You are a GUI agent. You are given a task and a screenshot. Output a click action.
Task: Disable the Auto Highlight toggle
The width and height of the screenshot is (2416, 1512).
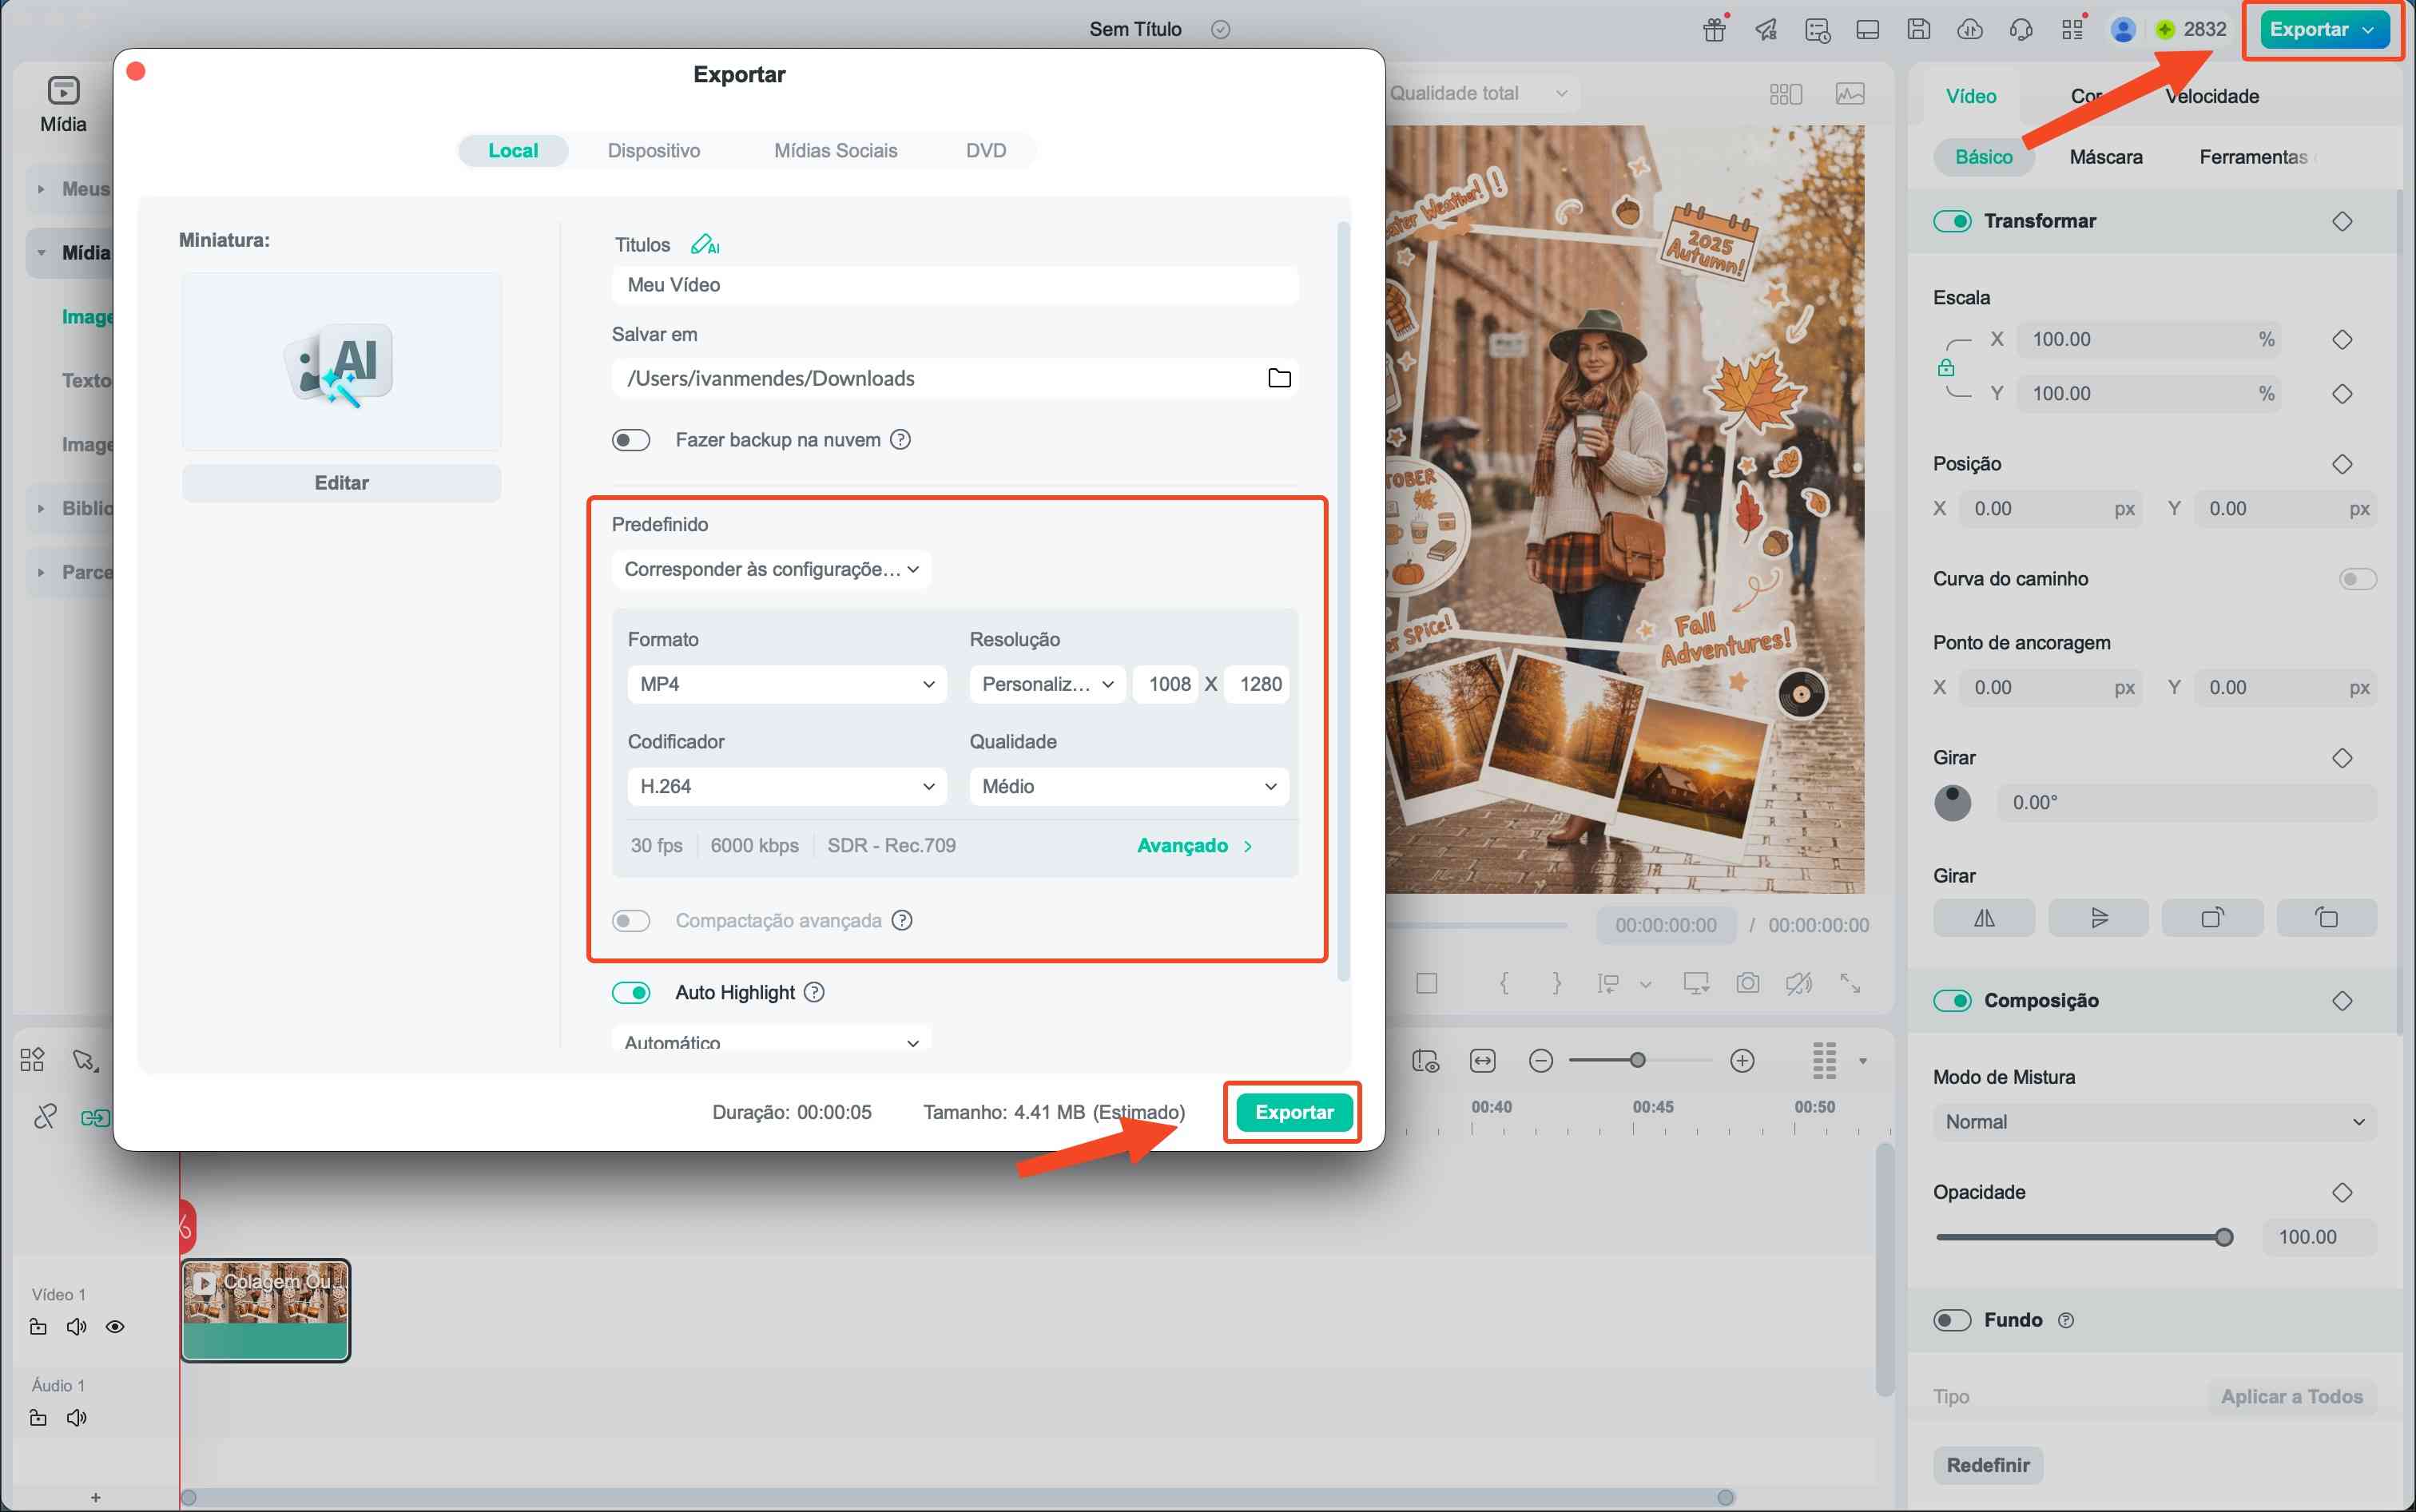tap(631, 992)
